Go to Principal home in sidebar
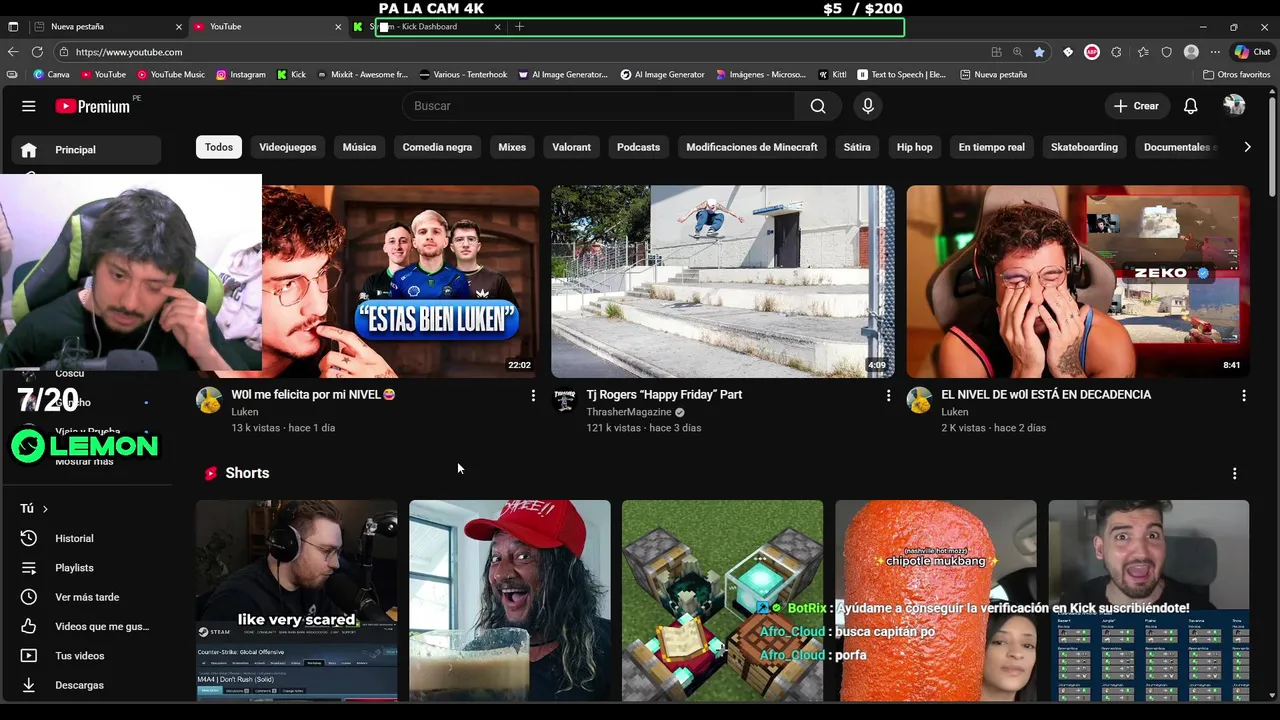Image resolution: width=1280 pixels, height=720 pixels. [x=86, y=150]
